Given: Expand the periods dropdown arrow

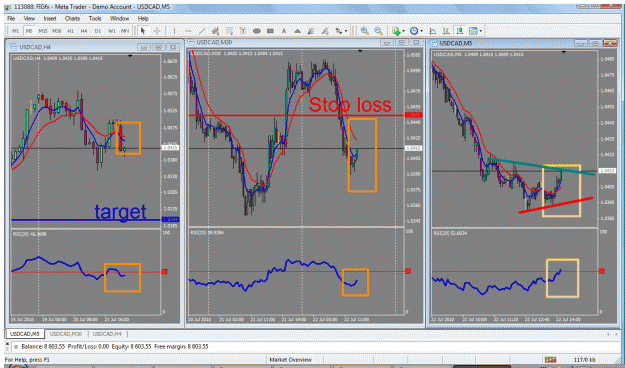Looking at the screenshot, I should click(x=422, y=31).
